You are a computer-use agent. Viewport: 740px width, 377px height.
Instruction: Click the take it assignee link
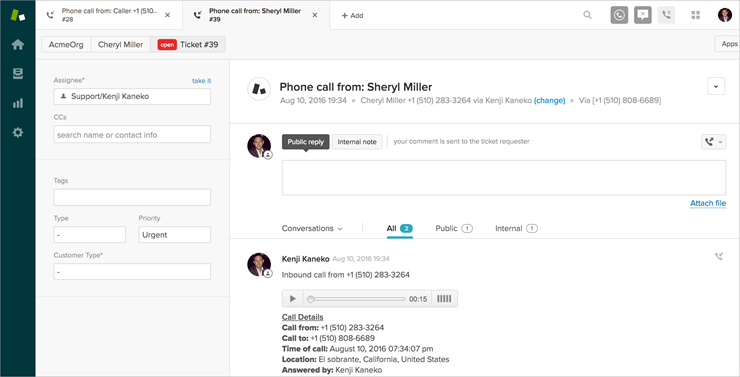tap(202, 81)
